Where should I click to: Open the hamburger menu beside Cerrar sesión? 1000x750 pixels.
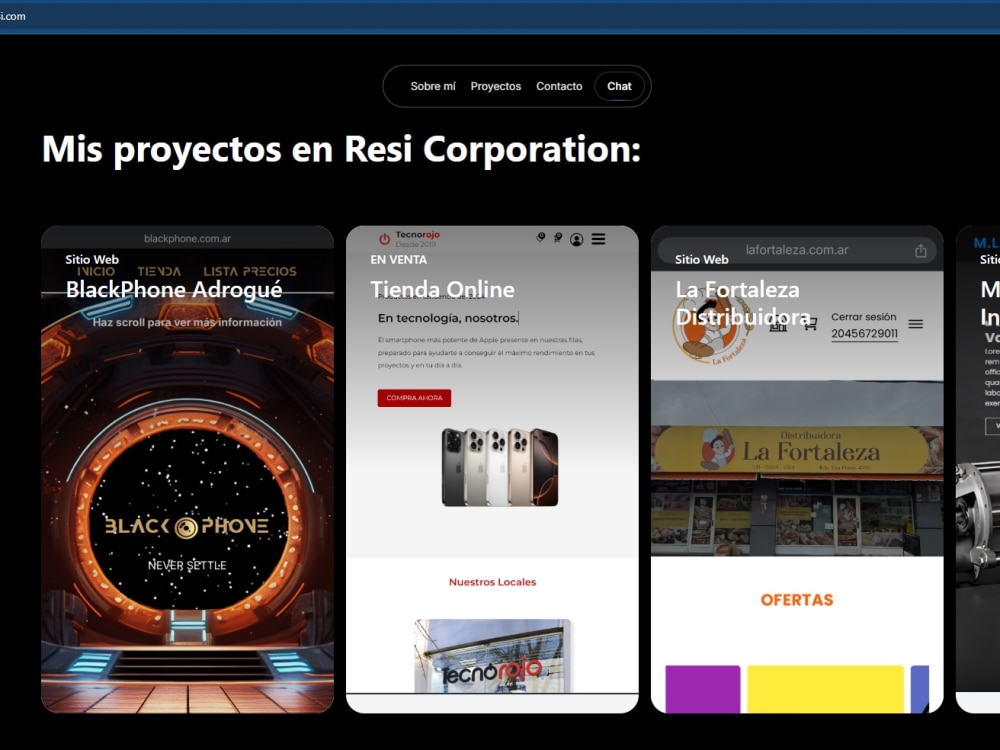tap(916, 324)
